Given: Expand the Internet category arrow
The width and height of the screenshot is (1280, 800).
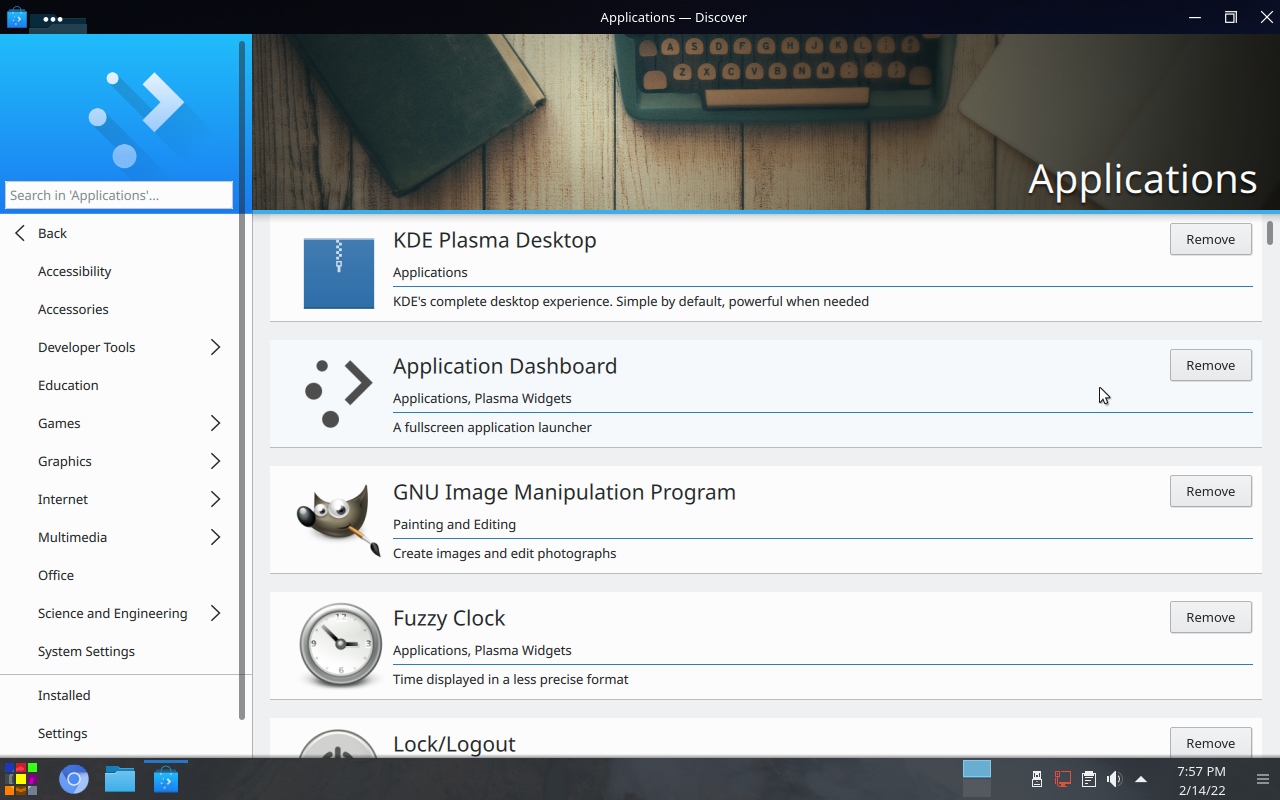Looking at the screenshot, I should (x=215, y=499).
